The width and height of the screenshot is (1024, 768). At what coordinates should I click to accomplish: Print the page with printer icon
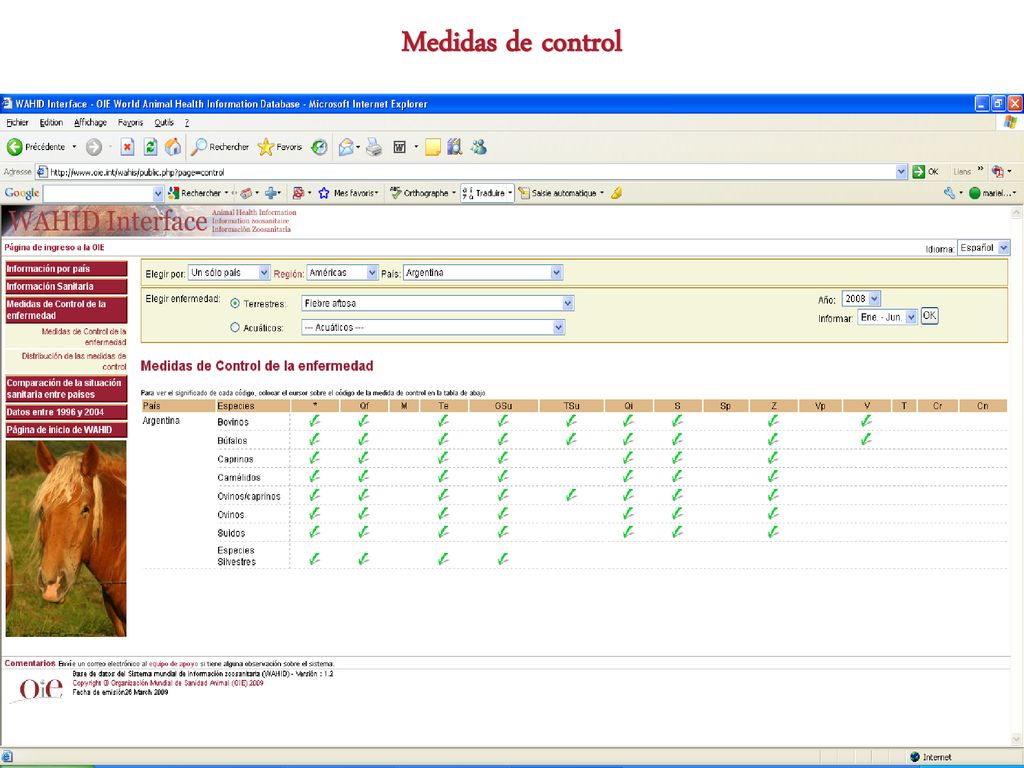click(x=374, y=148)
